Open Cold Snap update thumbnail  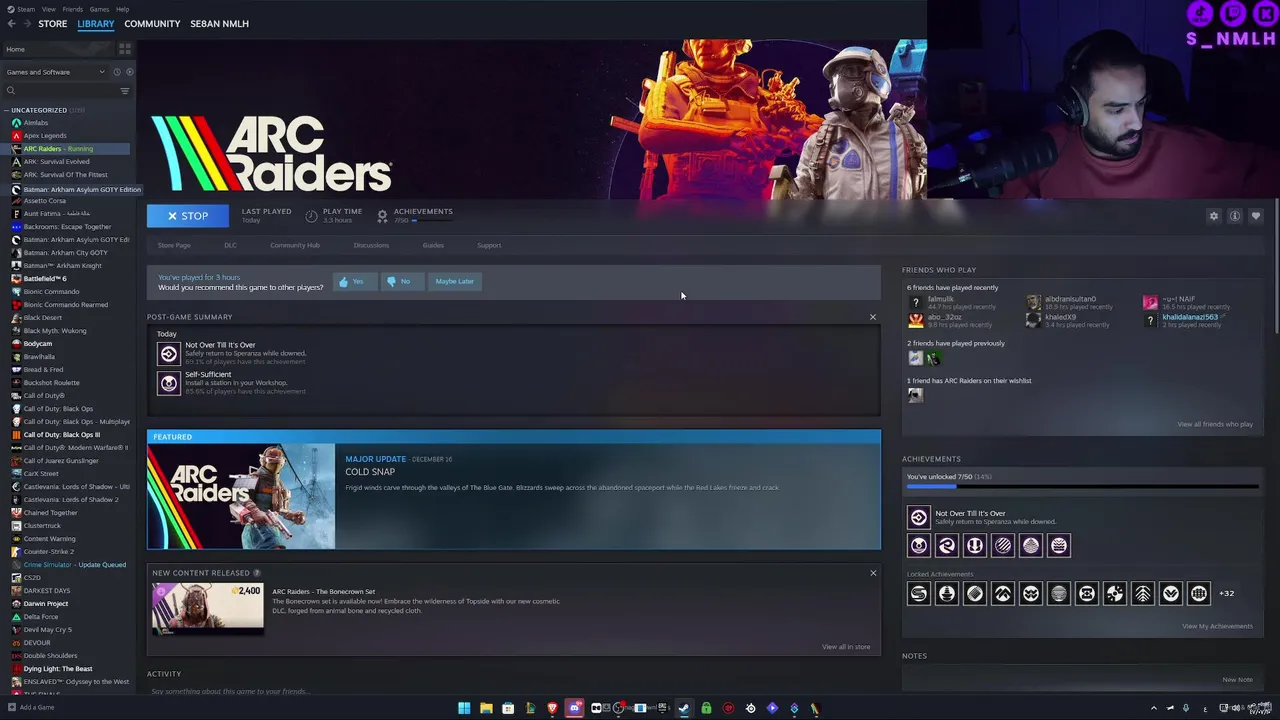pos(241,496)
